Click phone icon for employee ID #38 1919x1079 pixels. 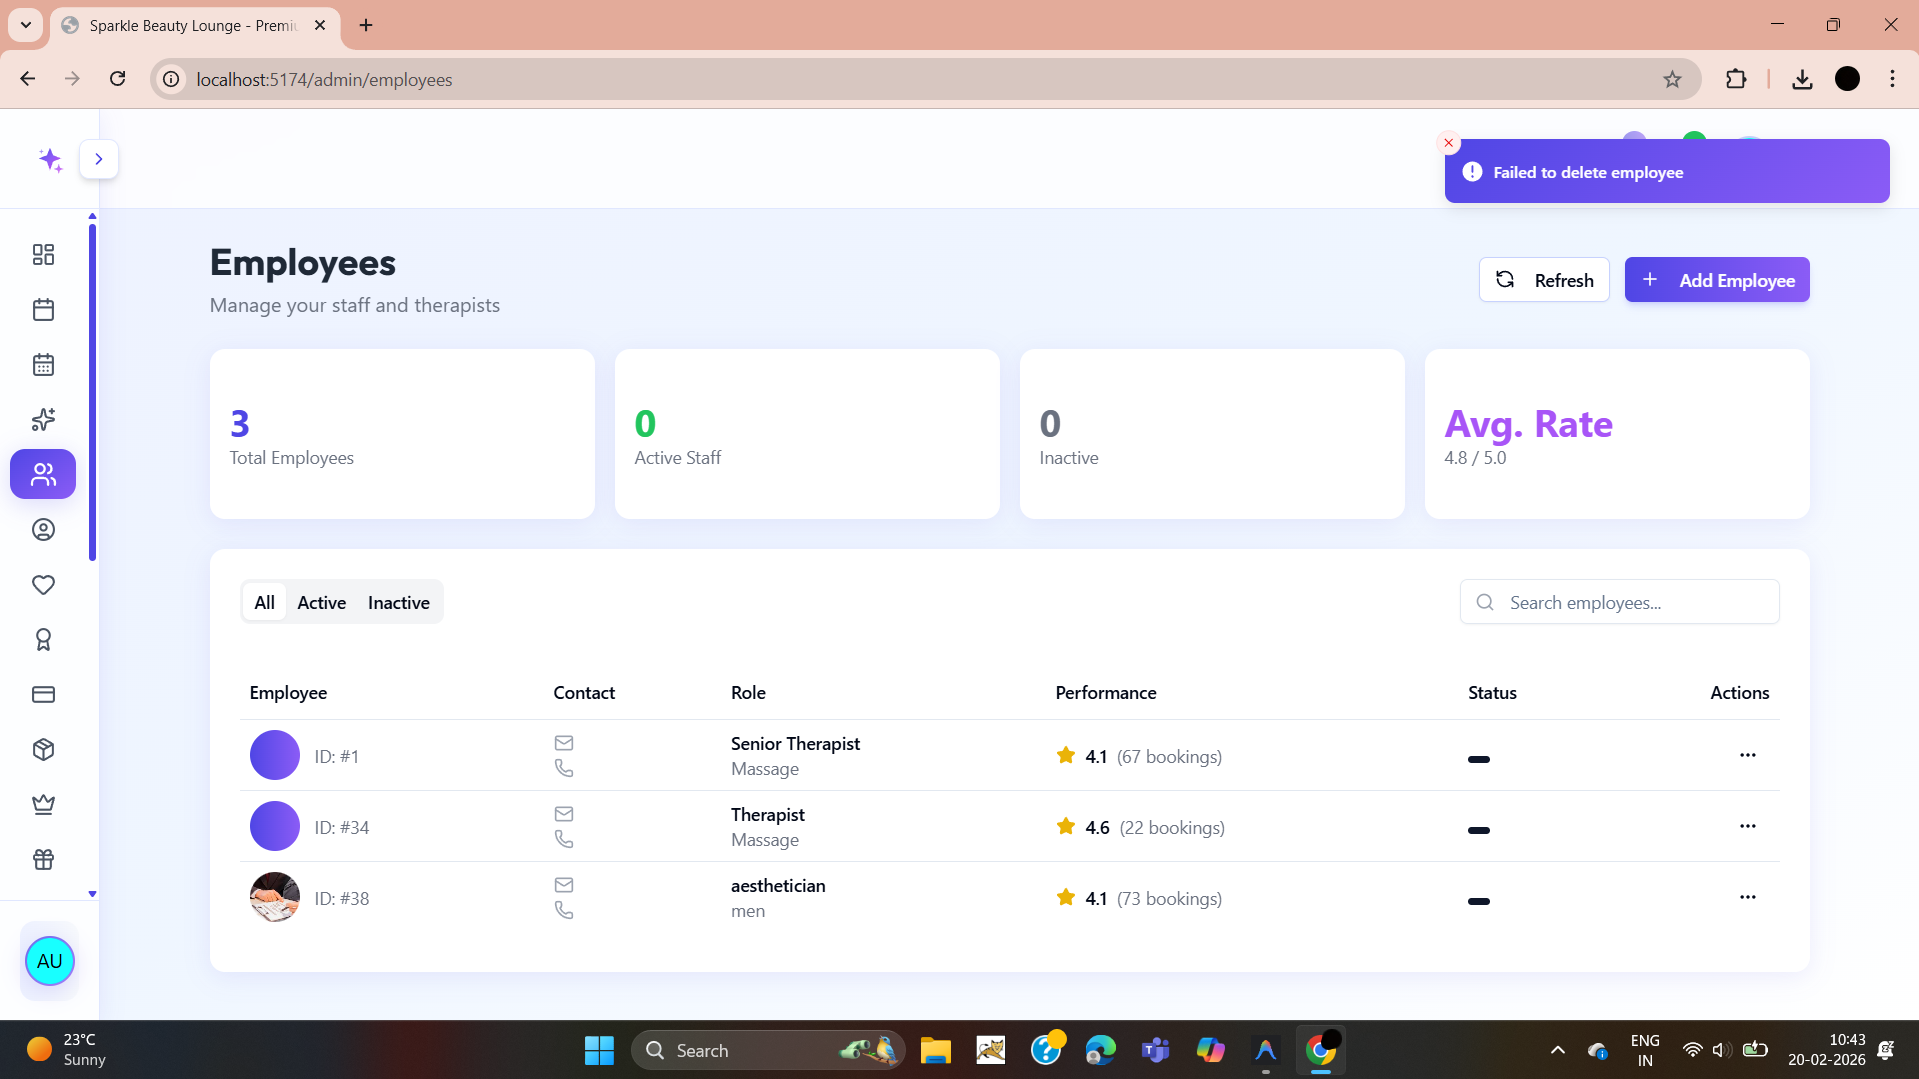[564, 910]
